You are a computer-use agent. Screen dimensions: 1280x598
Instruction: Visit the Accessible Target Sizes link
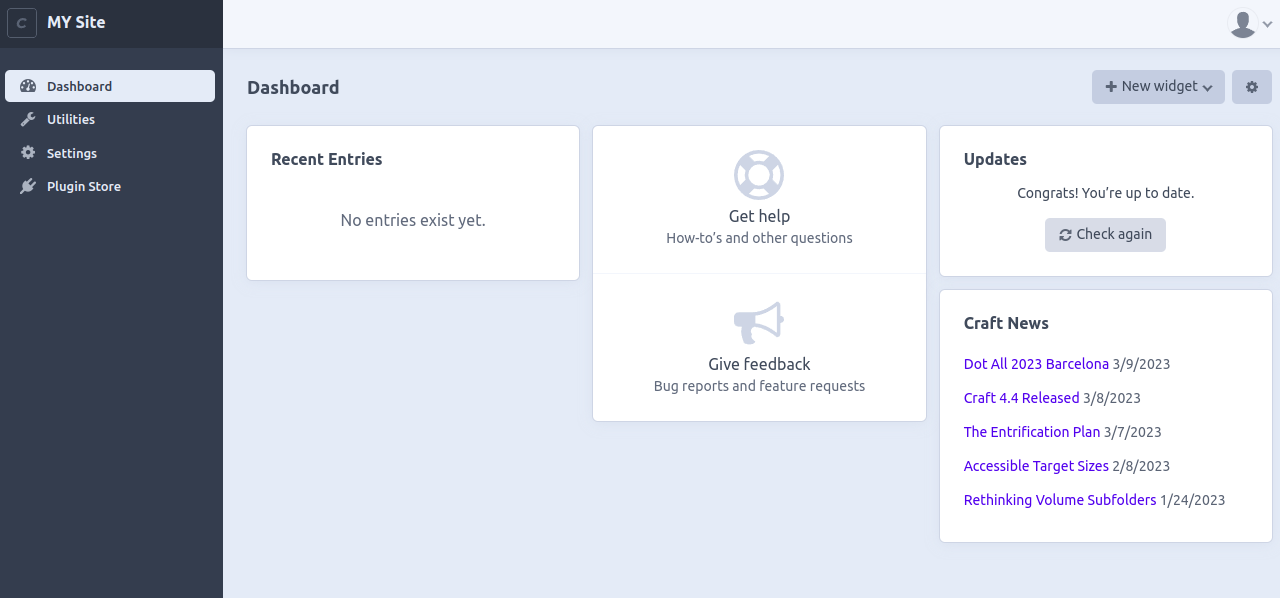(1036, 466)
